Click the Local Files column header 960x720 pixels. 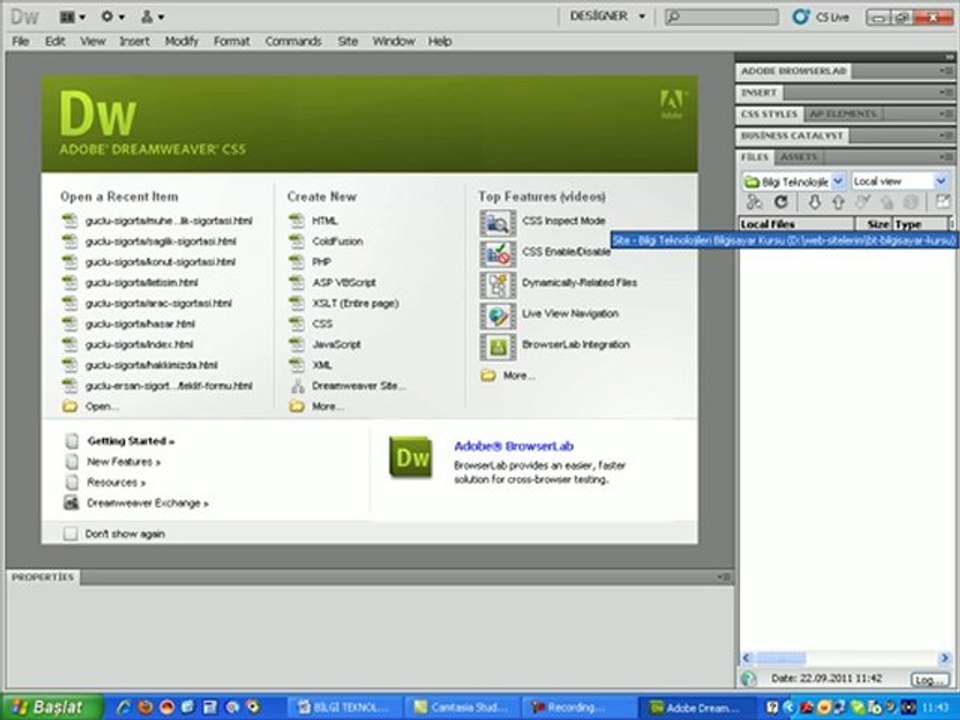tap(797, 224)
